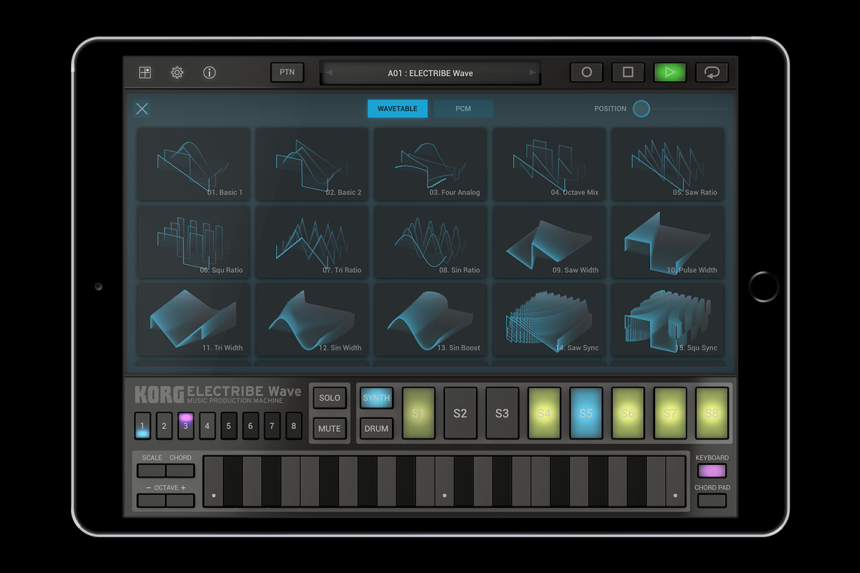Screen dimensions: 860x573
Task: Select step button 1
Action: coord(143,426)
